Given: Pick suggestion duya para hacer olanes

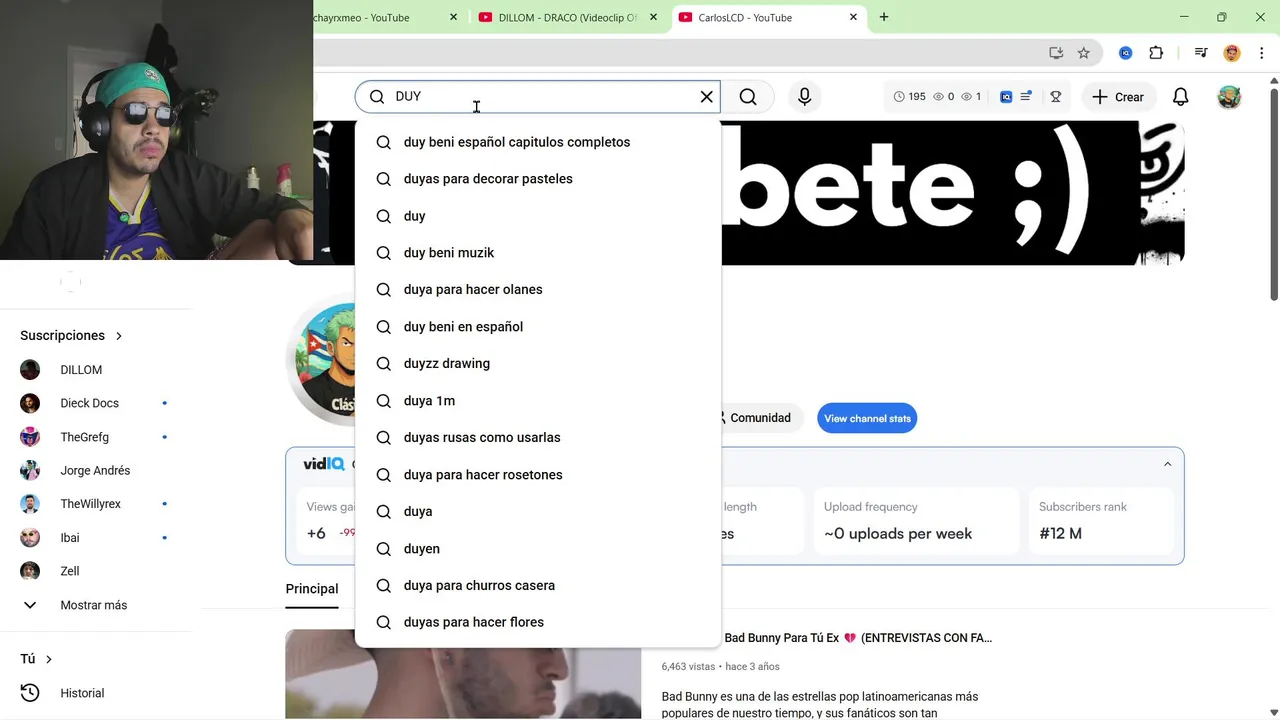Looking at the screenshot, I should [538, 290].
